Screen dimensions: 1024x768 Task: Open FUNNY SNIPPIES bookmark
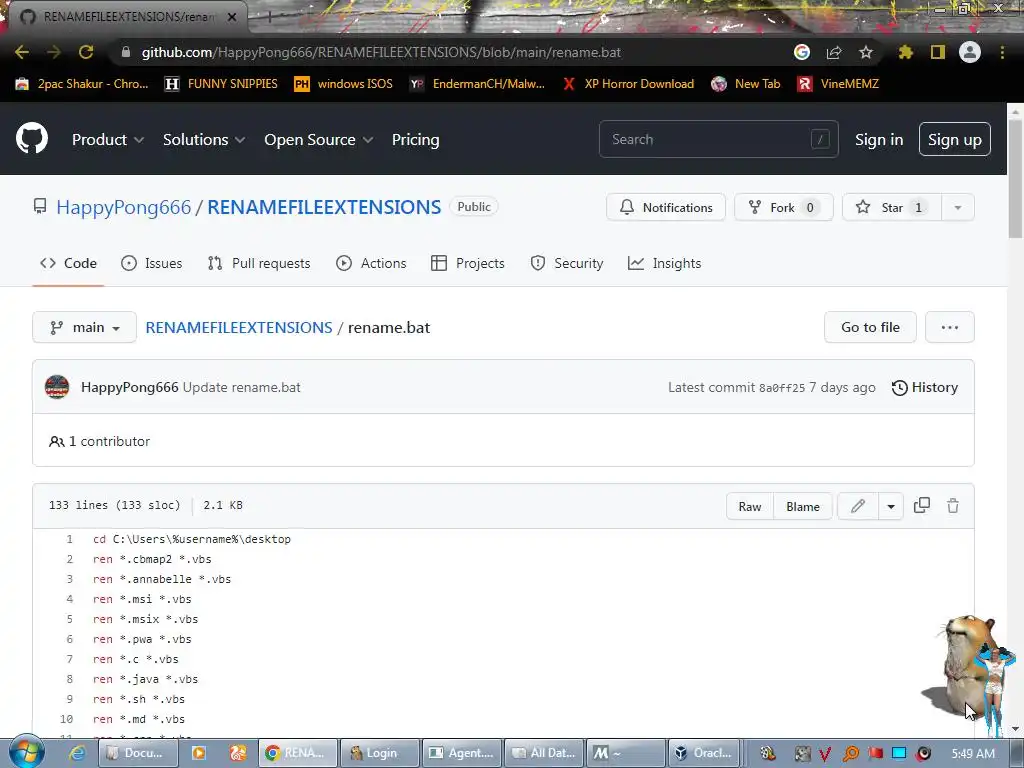(x=221, y=84)
